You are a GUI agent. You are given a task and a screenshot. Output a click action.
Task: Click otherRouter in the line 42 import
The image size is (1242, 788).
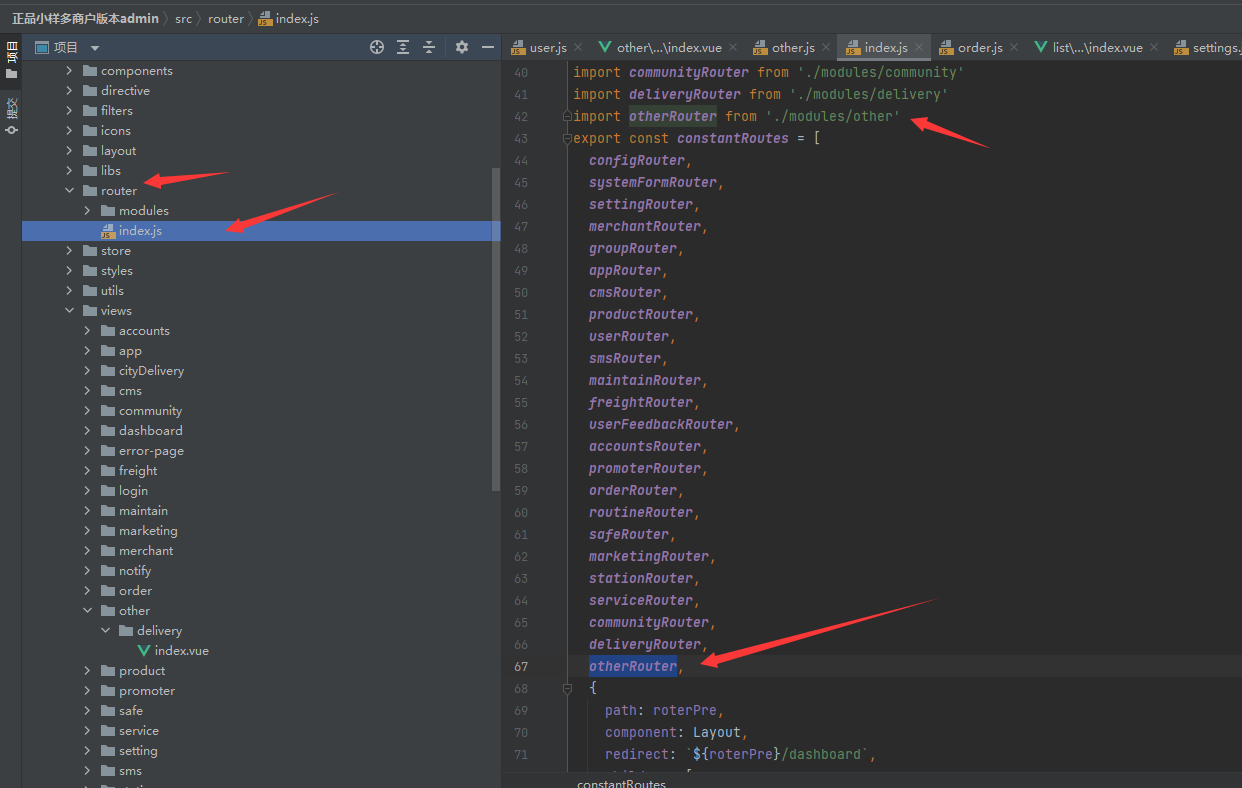coord(673,117)
